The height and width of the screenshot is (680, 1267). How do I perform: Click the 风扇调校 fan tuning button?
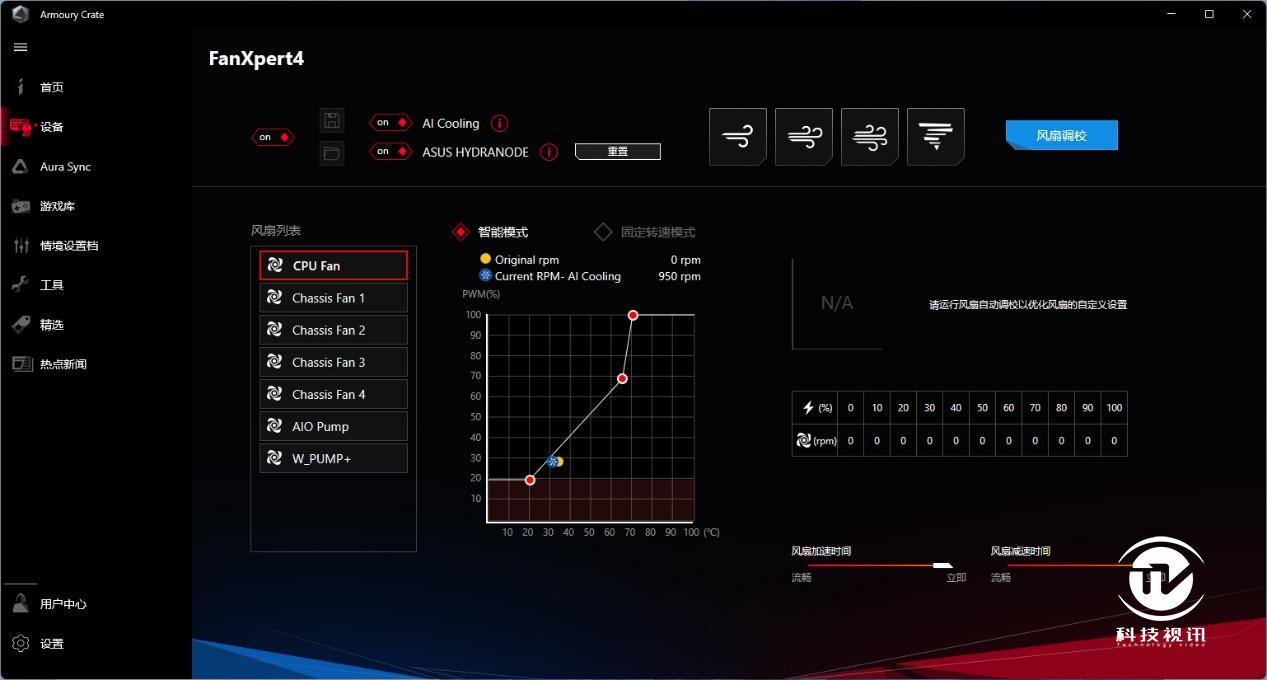click(x=1061, y=135)
